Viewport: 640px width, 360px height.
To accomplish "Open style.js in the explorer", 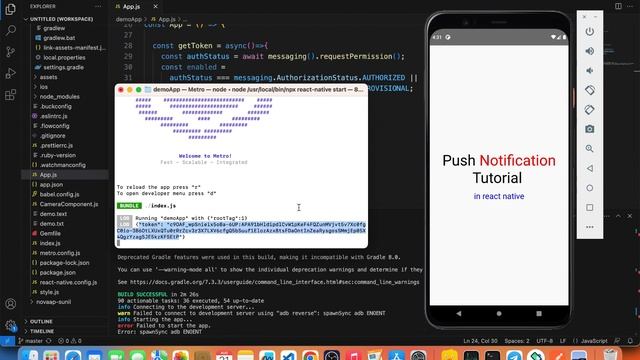I will click(x=49, y=292).
